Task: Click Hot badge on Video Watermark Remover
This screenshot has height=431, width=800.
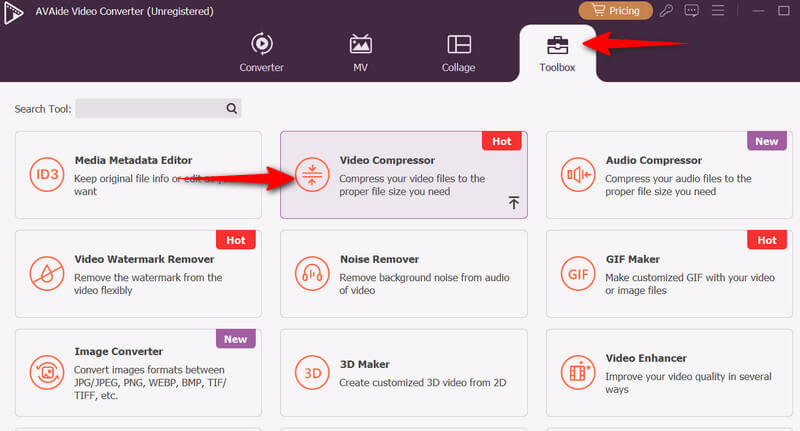Action: click(x=236, y=240)
